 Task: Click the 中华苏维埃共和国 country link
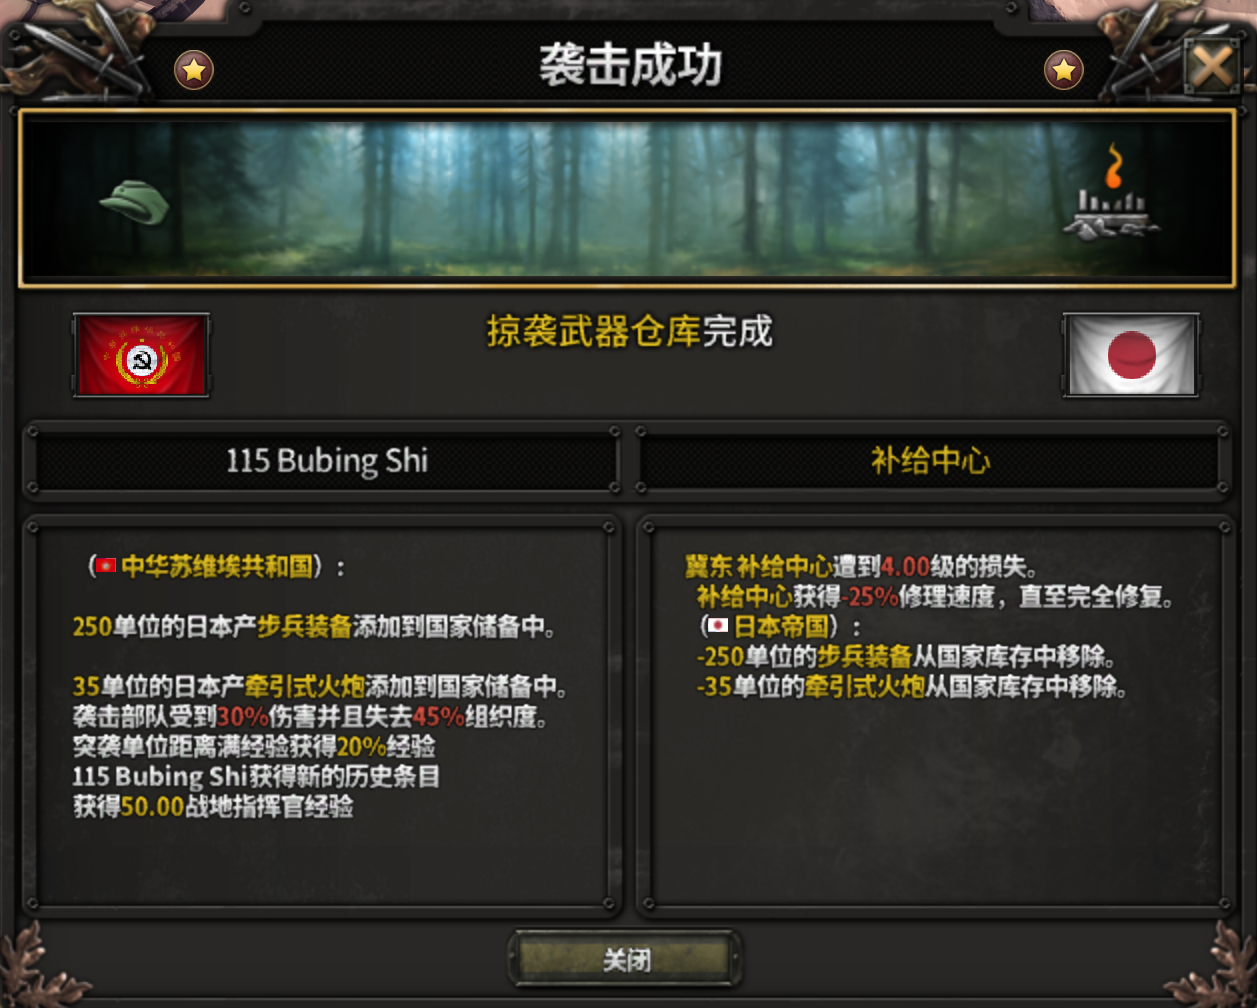[217, 567]
